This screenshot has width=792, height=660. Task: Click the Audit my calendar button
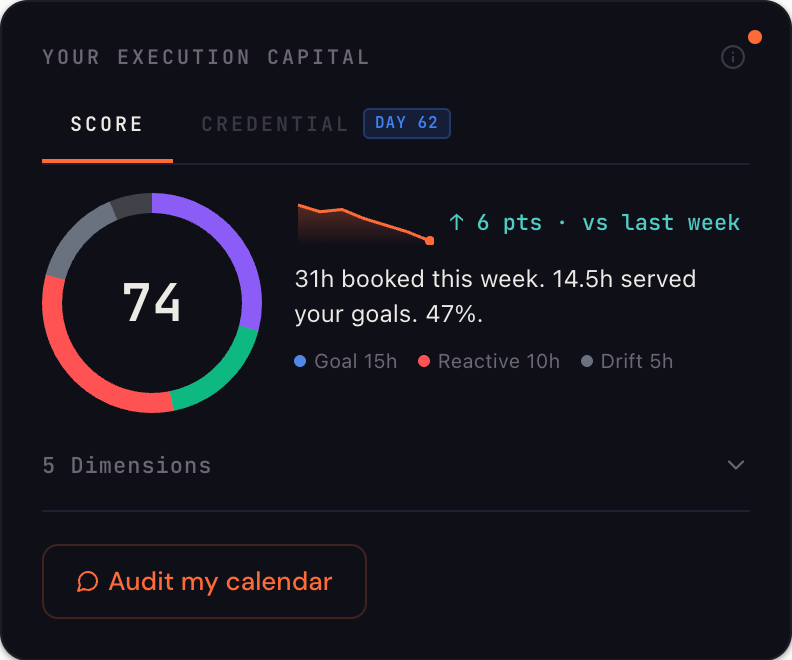pyautogui.click(x=204, y=581)
